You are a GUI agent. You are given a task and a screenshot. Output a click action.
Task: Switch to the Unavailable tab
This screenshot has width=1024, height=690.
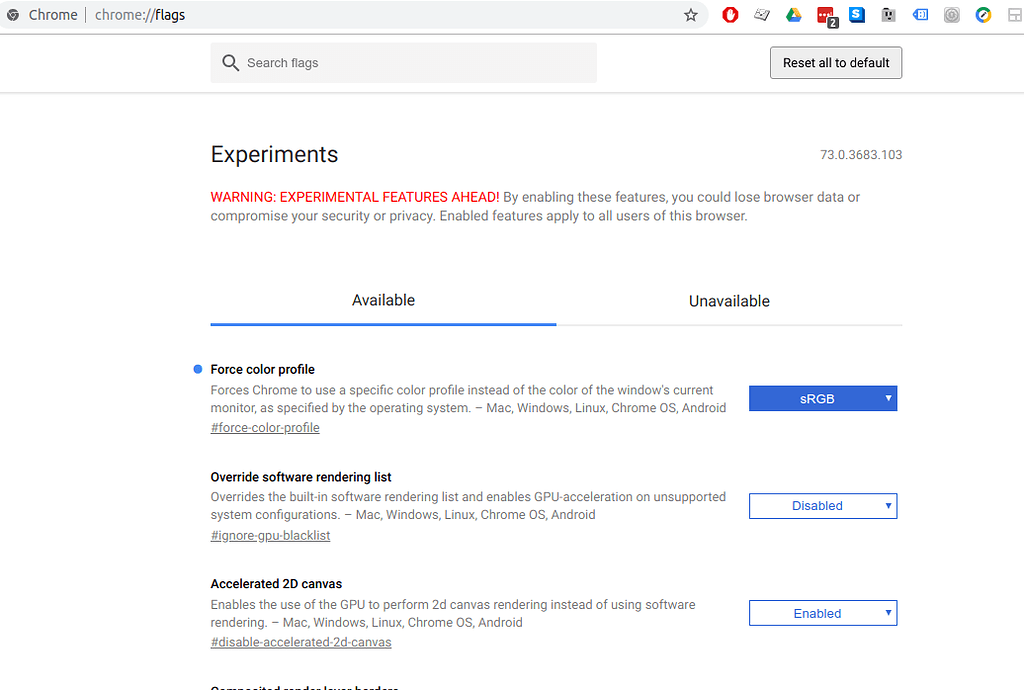coord(729,301)
